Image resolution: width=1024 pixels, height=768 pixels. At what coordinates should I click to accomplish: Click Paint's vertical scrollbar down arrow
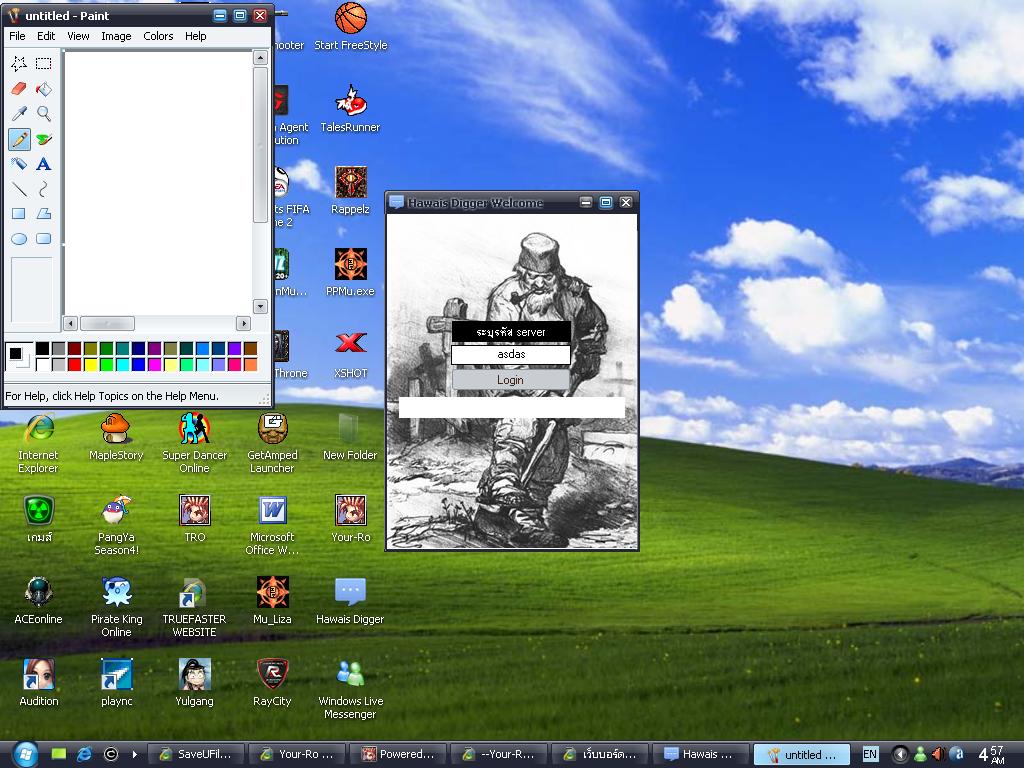click(261, 306)
